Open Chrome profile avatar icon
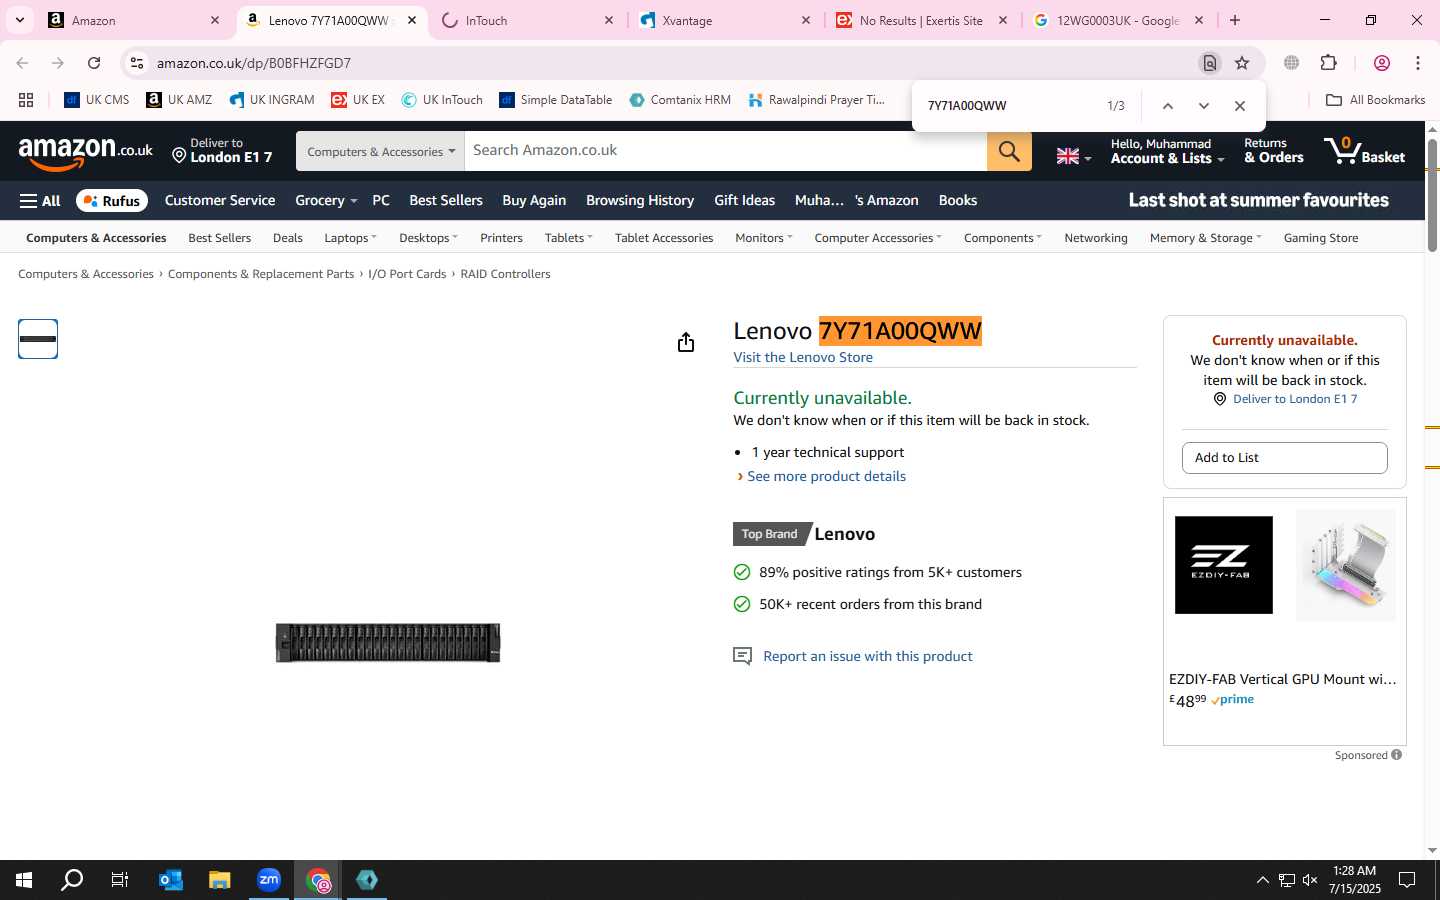 (1382, 63)
